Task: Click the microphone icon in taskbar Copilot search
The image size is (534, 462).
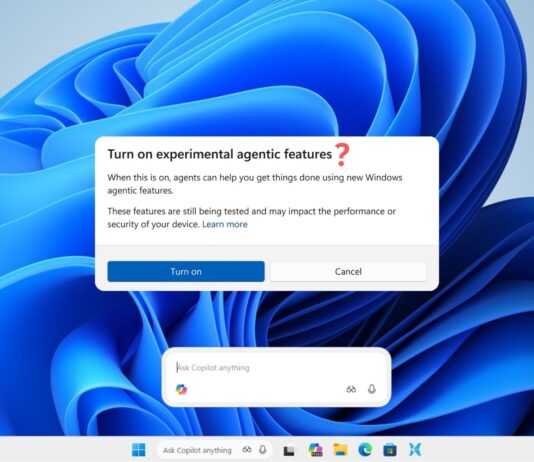Action: [x=263, y=450]
